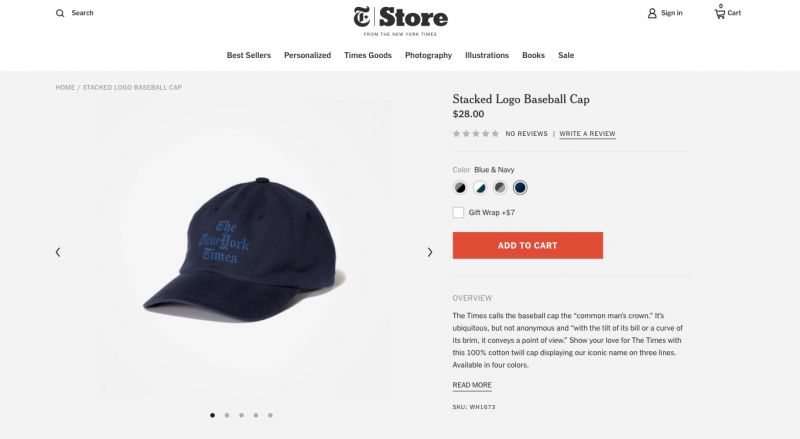Show next product image arrow
Screen dimensions: 800x439
tap(430, 252)
